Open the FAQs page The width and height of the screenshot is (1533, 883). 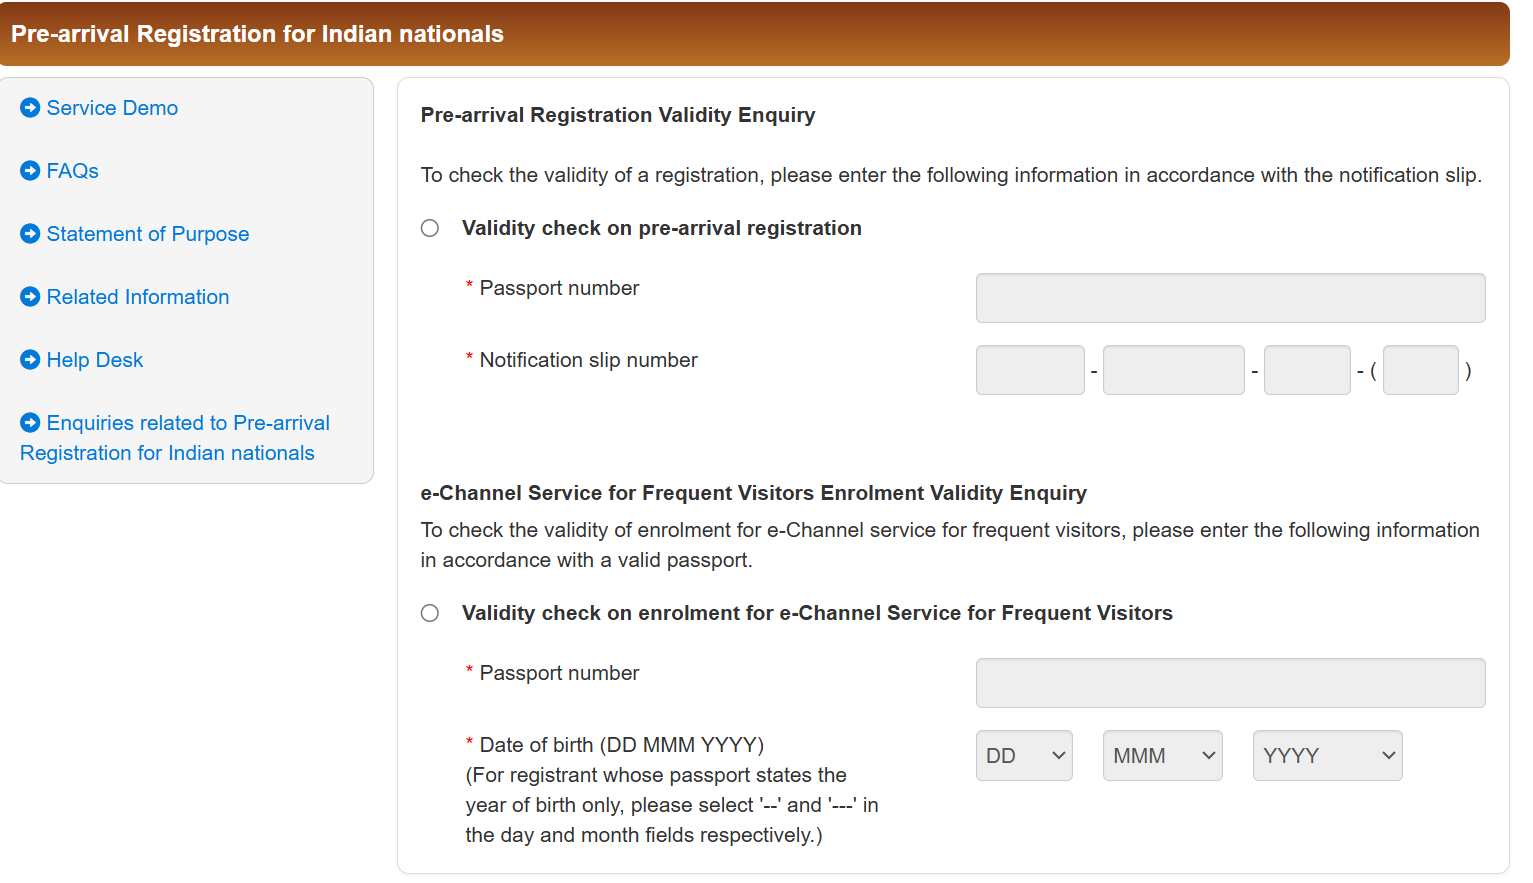click(x=71, y=171)
